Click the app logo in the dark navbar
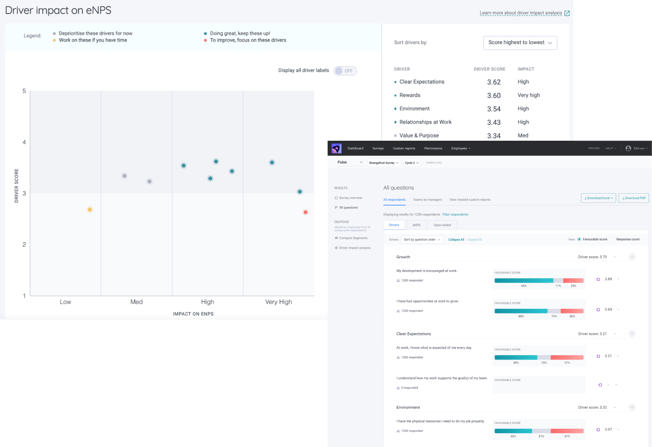 [x=336, y=148]
